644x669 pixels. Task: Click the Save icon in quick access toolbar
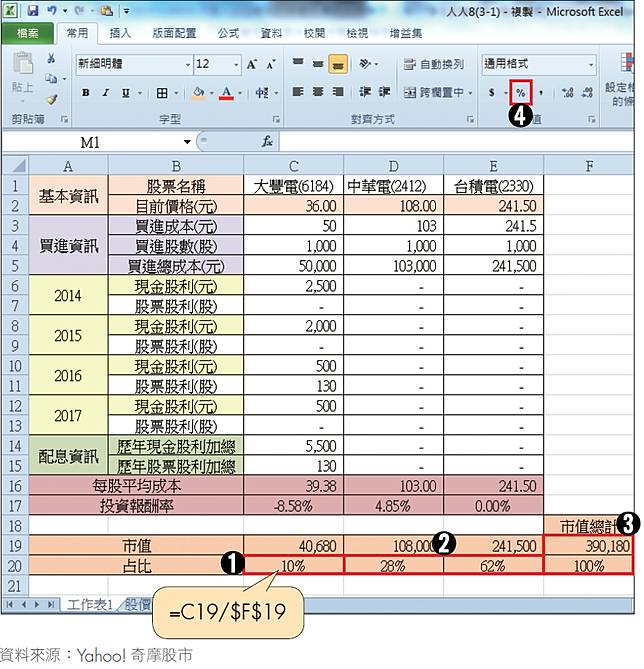32,10
